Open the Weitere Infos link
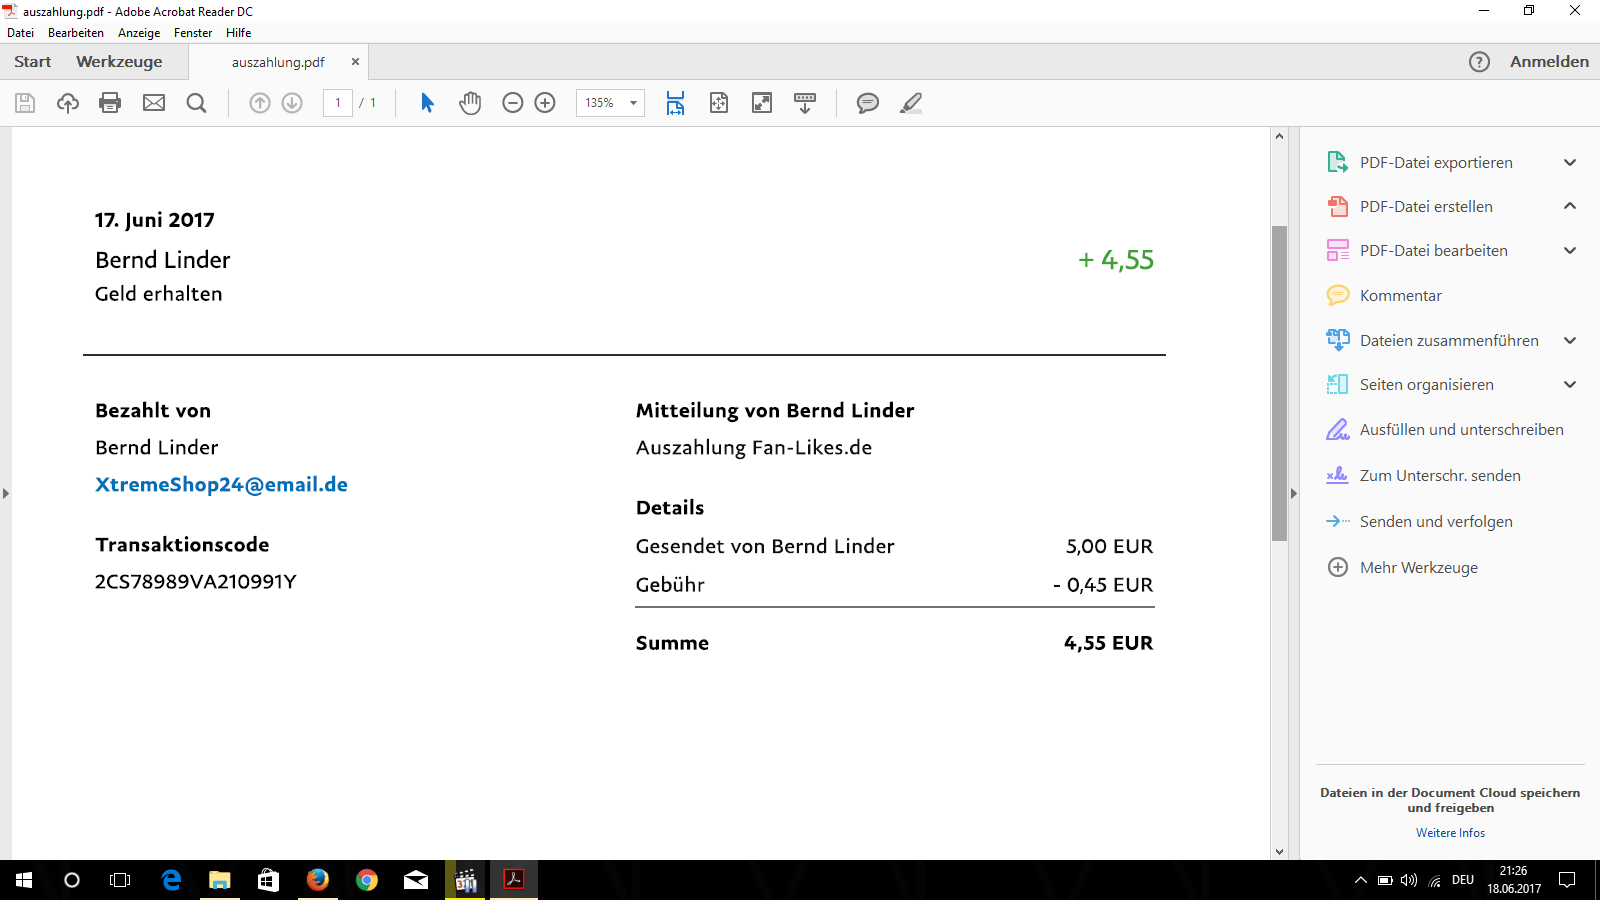Viewport: 1600px width, 900px height. 1450,833
